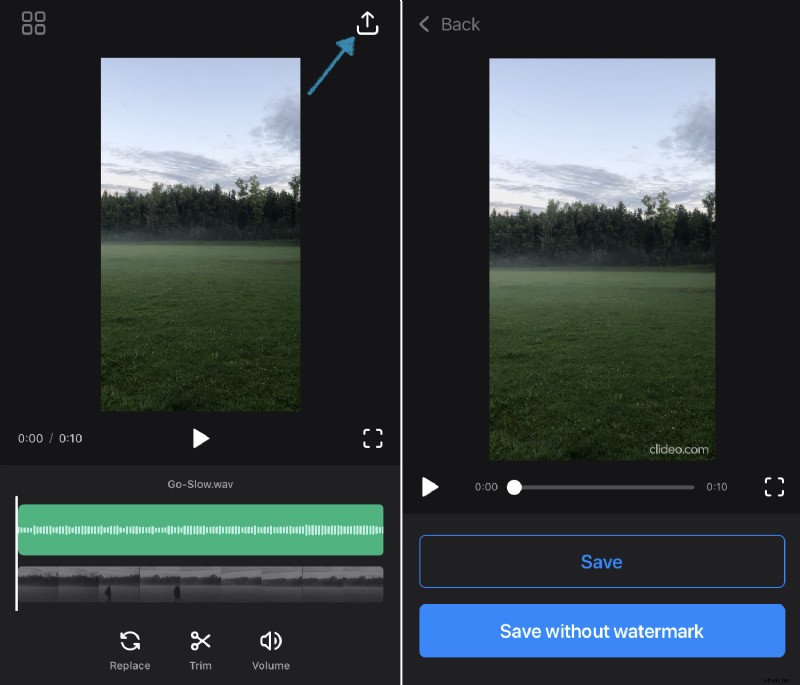800x685 pixels.
Task: Save the video with watermark
Action: [601, 562]
